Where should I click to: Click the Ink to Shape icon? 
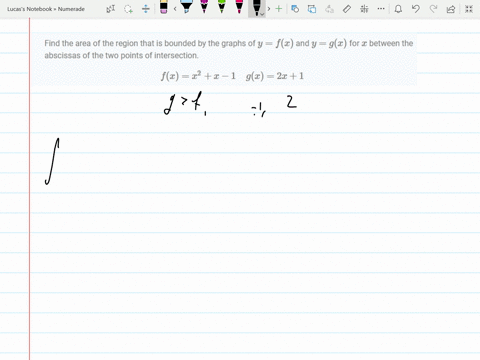[312, 9]
